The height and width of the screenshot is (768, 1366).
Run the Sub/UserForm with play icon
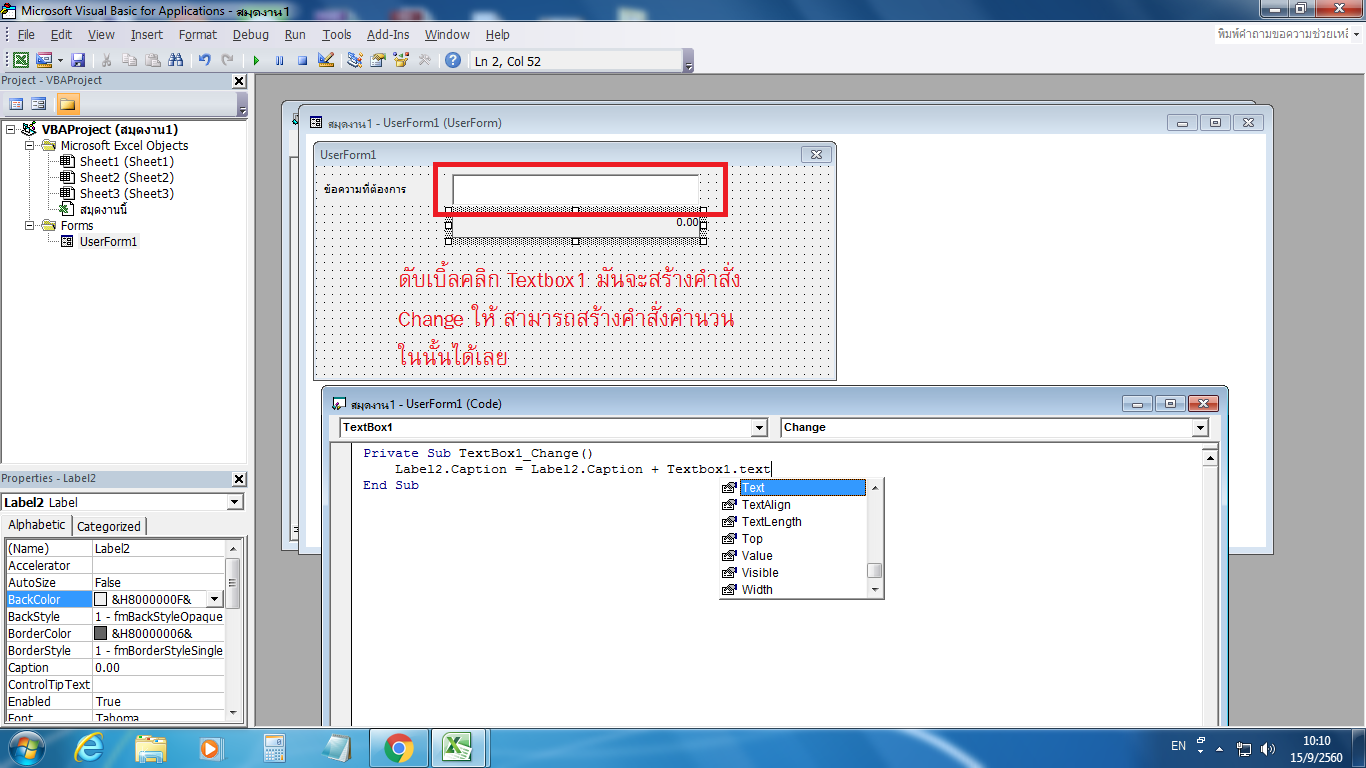pos(256,61)
